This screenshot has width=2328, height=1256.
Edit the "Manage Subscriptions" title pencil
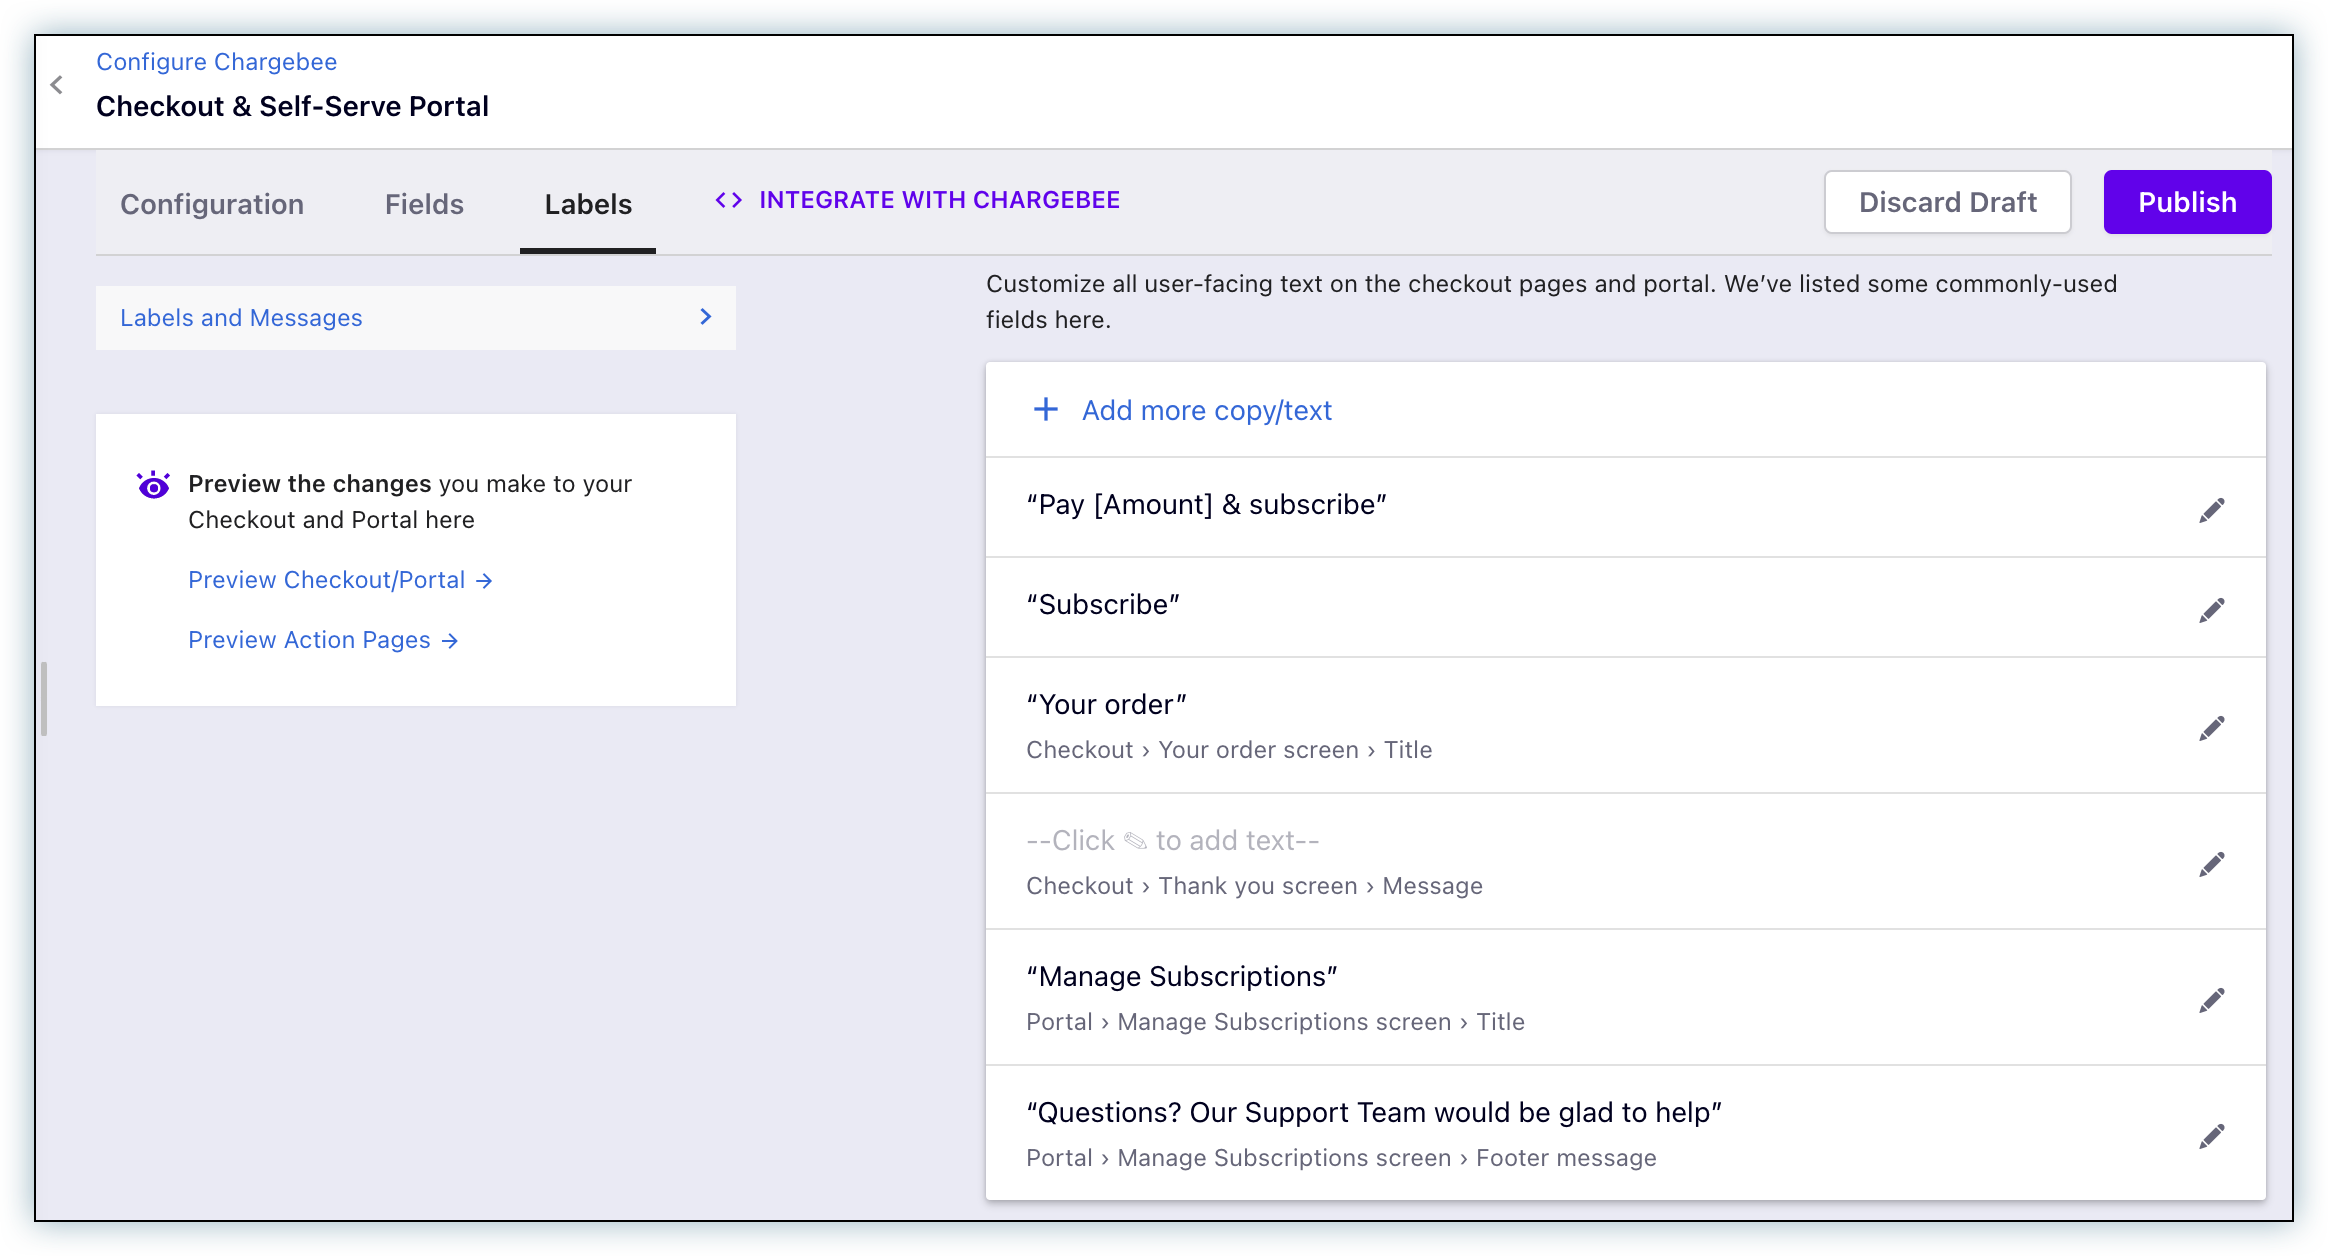tap(2211, 1000)
